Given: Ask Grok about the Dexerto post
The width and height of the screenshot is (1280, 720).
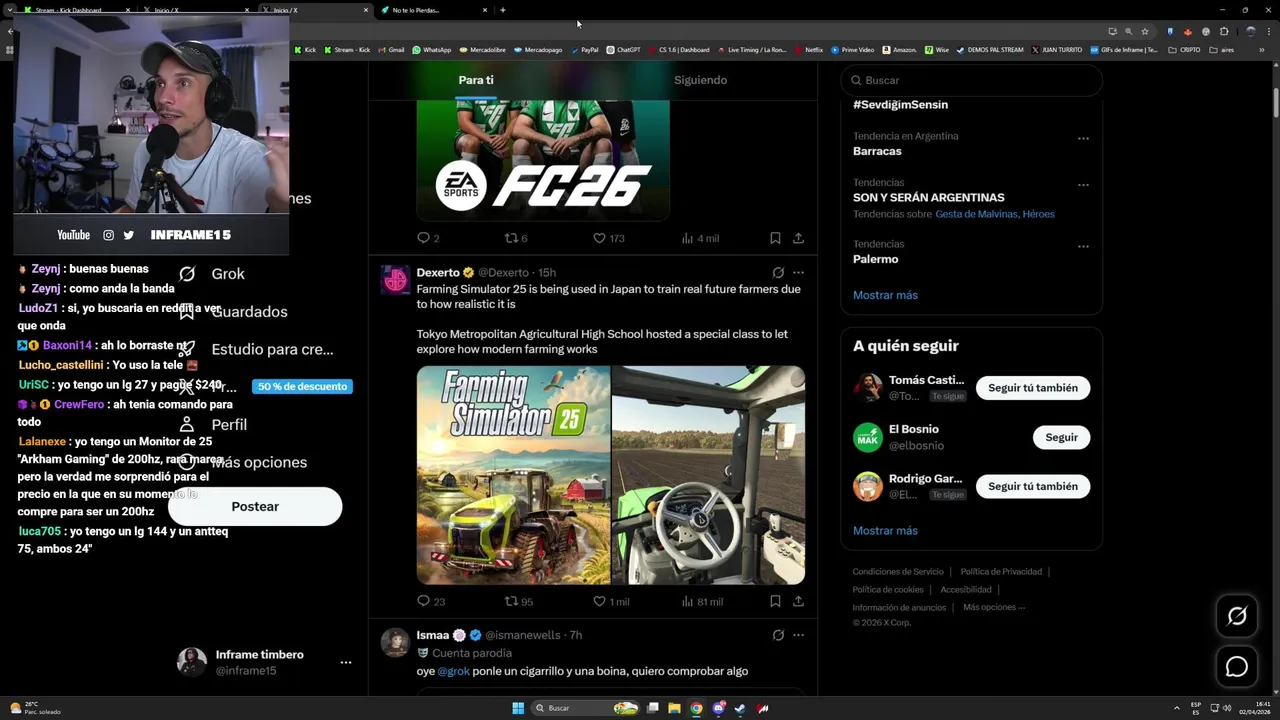Looking at the screenshot, I should (x=778, y=272).
